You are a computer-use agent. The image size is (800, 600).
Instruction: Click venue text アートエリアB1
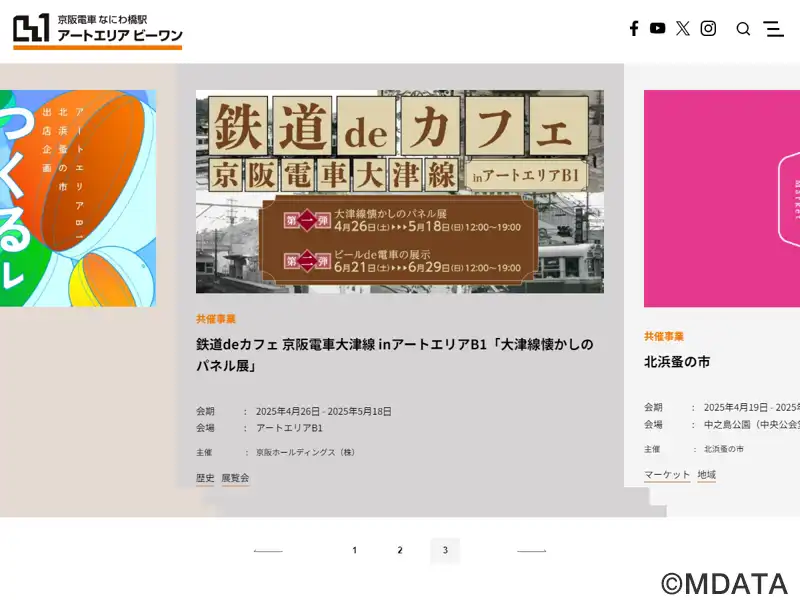coord(289,429)
